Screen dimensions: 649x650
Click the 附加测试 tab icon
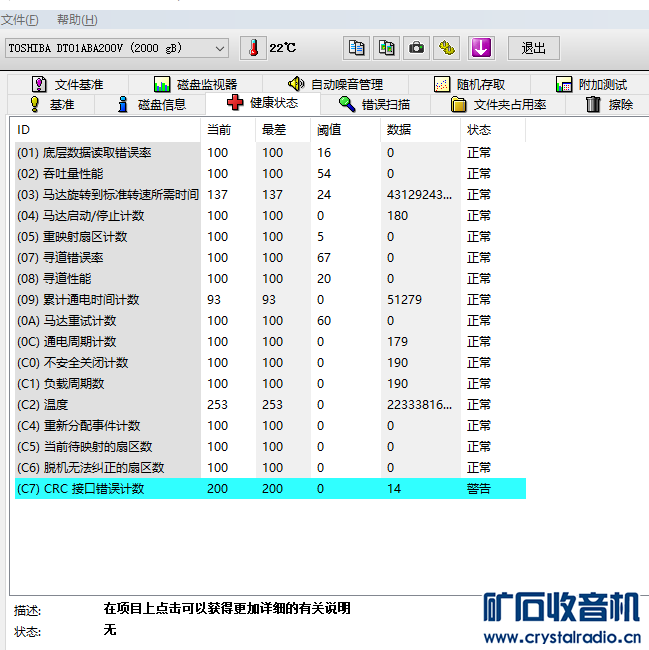point(564,85)
